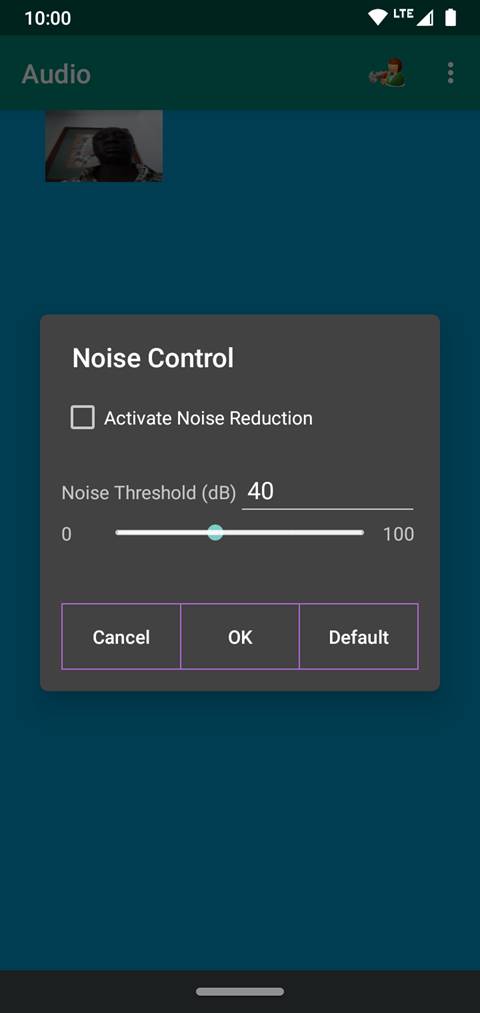Tap the navigation pill at the screen bottom
The height and width of the screenshot is (1013, 480).
pos(240,991)
